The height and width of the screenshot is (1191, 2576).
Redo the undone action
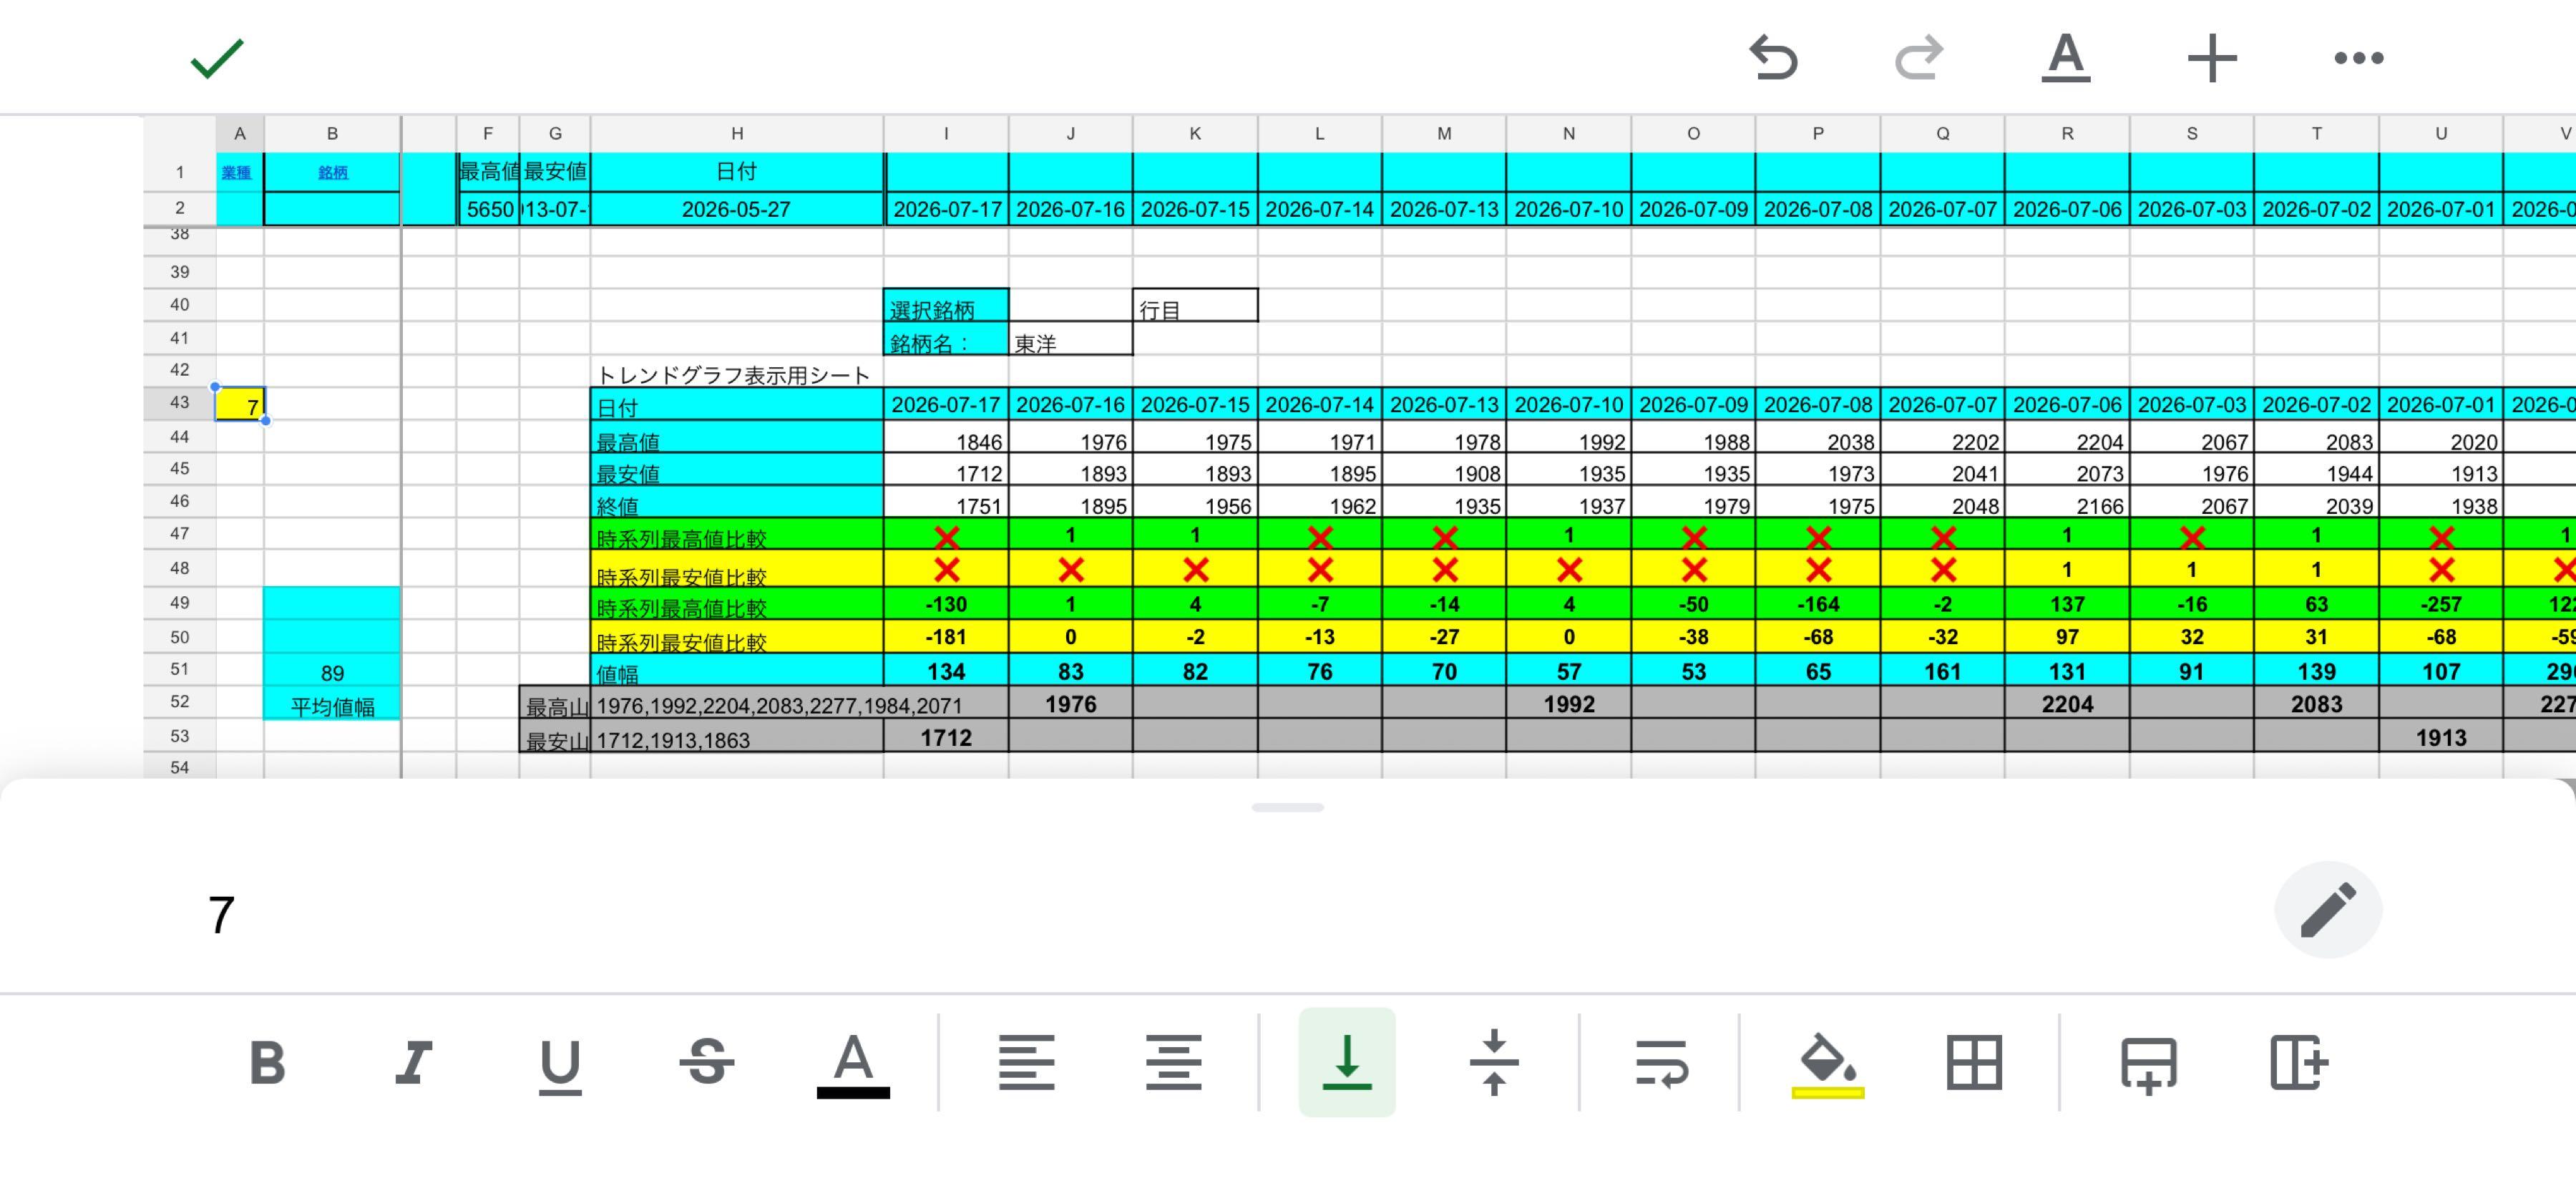1919,58
